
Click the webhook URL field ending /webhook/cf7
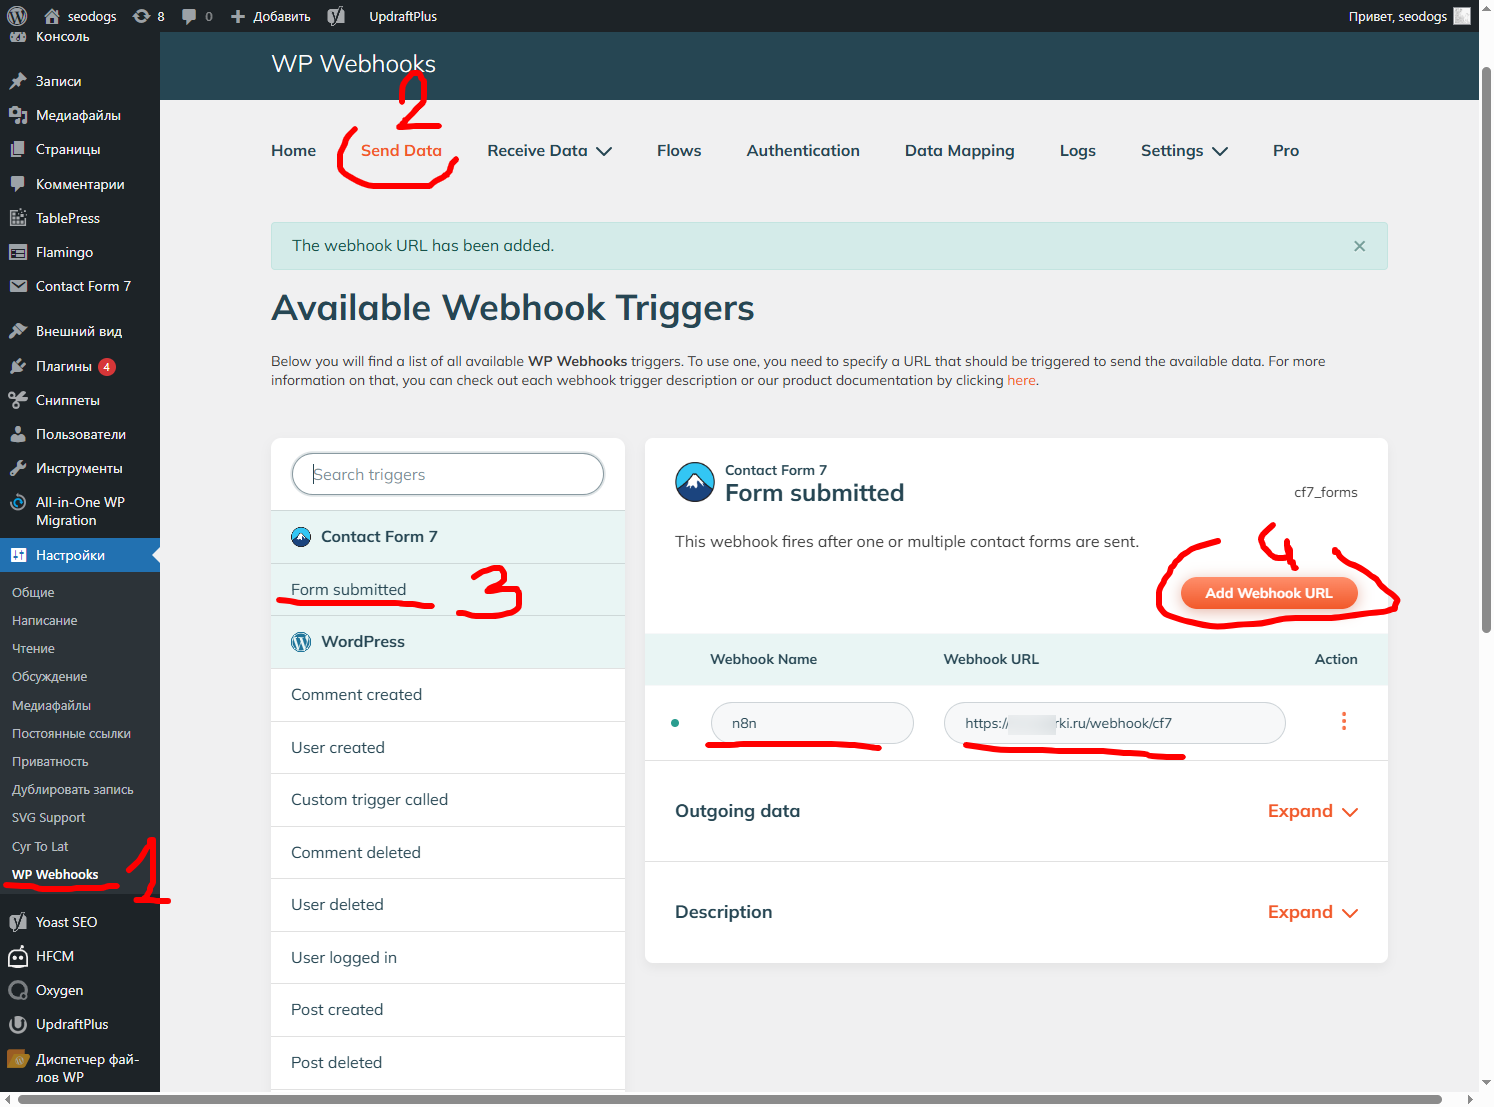1114,723
